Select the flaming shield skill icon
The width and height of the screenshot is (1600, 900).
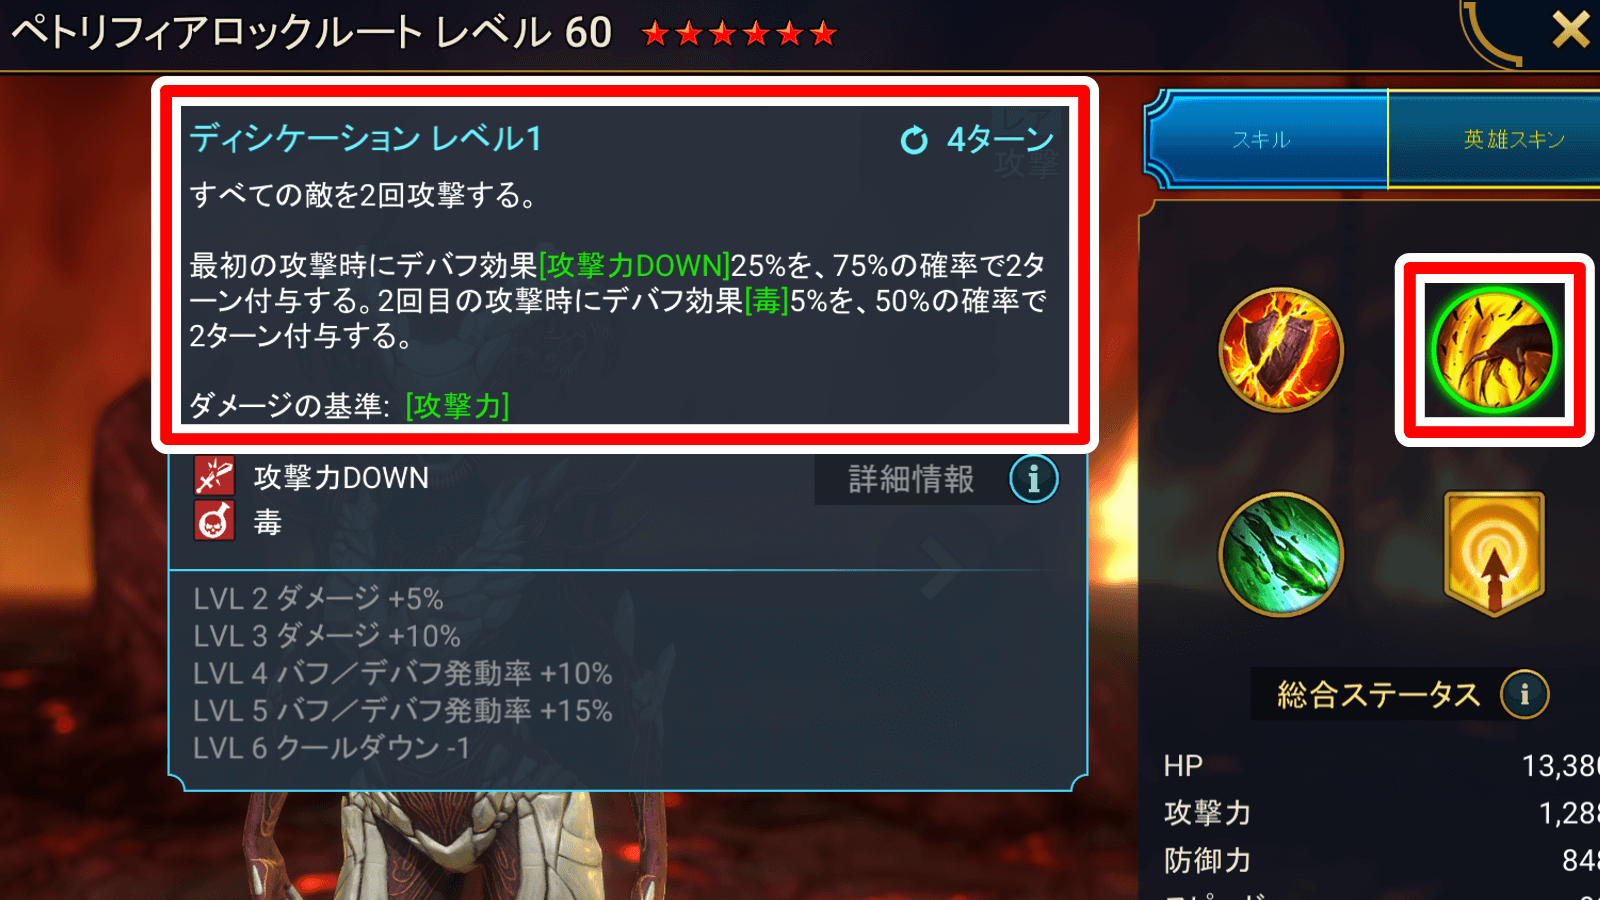pyautogui.click(x=1281, y=349)
